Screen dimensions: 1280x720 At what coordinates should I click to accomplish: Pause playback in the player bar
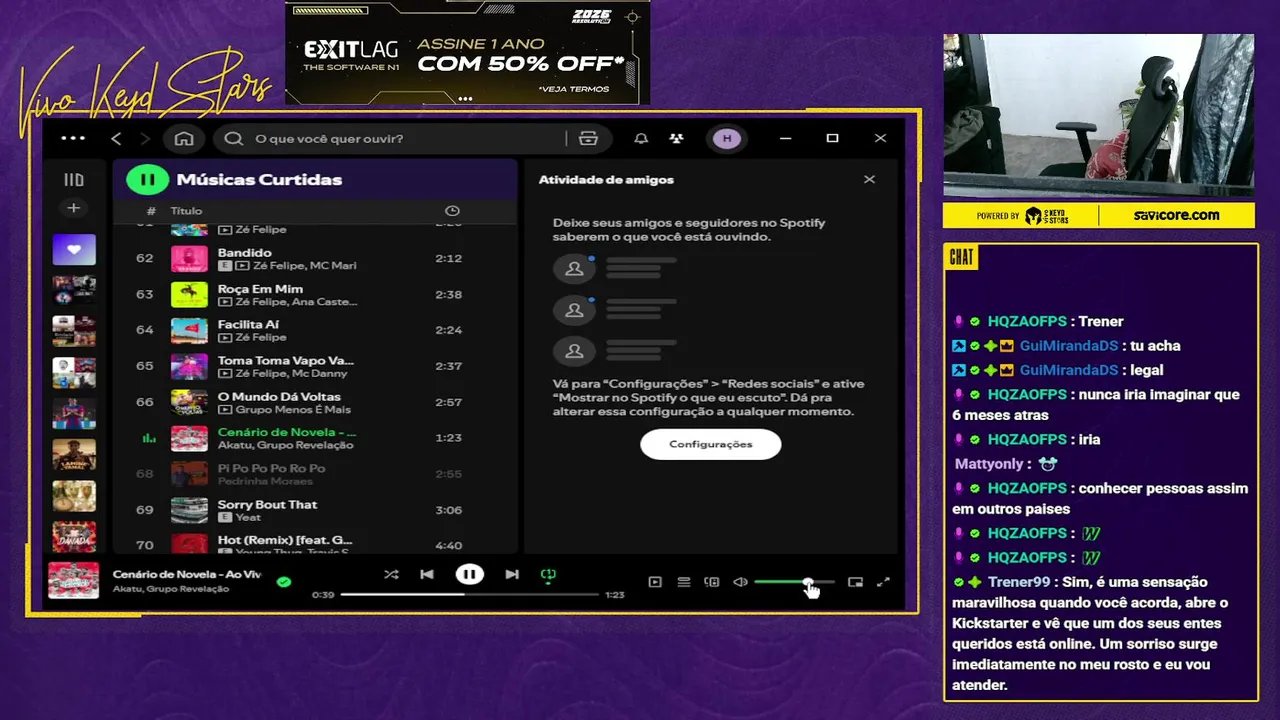pyautogui.click(x=469, y=574)
